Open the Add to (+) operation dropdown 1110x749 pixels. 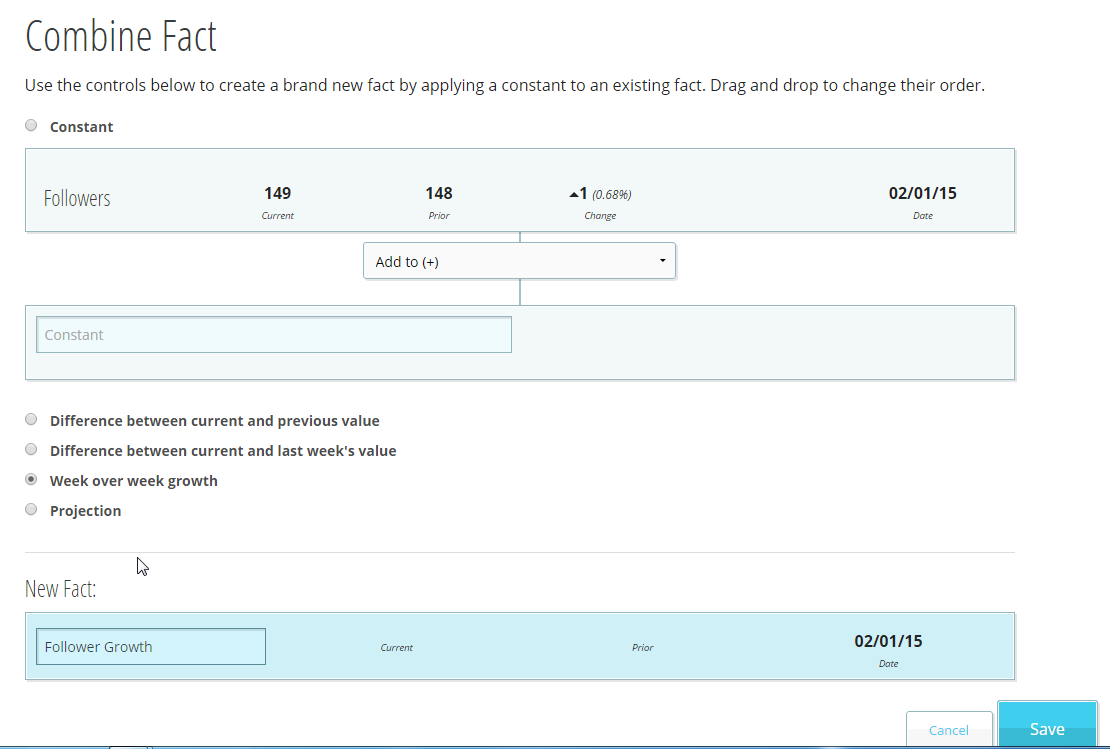[519, 262]
